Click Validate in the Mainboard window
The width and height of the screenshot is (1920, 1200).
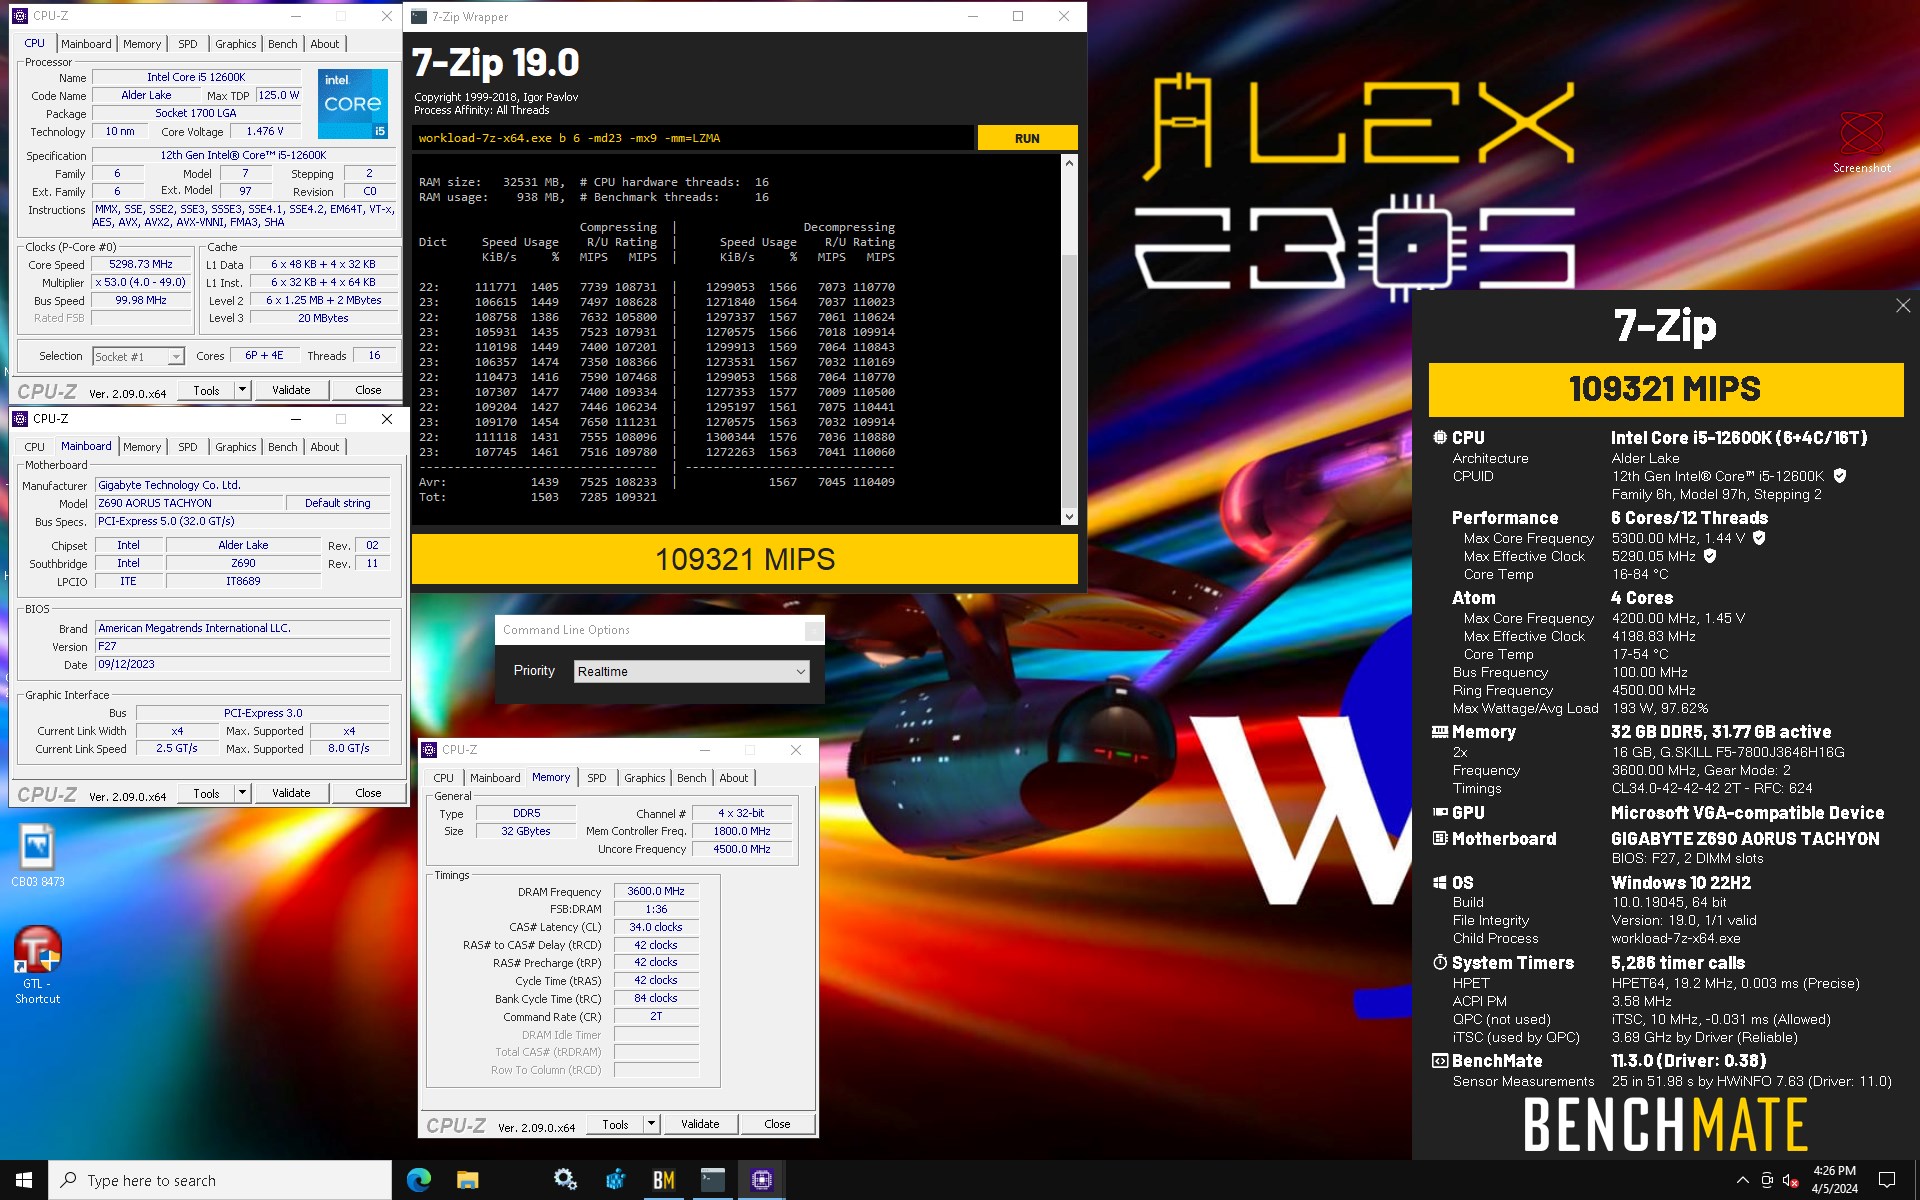(291, 793)
